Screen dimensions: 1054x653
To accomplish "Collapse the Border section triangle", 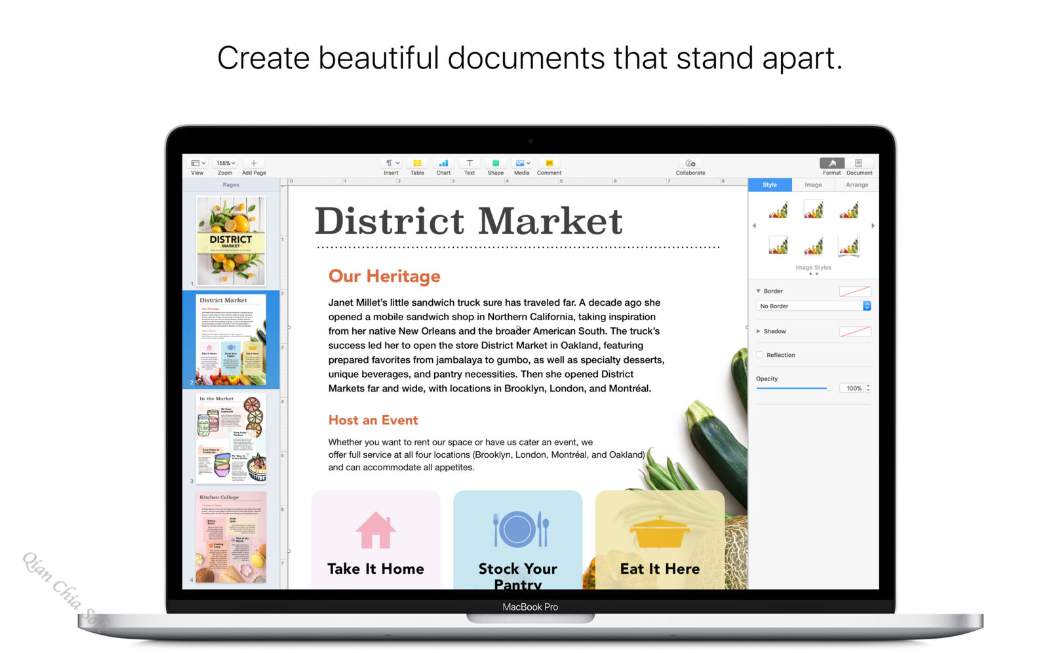I will (x=758, y=291).
